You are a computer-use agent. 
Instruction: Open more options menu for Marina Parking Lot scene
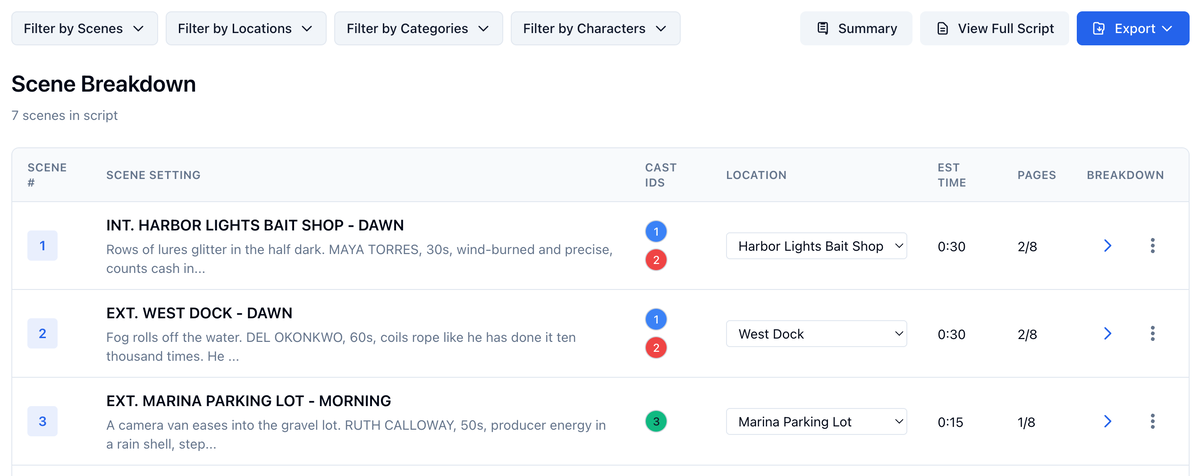pos(1153,422)
